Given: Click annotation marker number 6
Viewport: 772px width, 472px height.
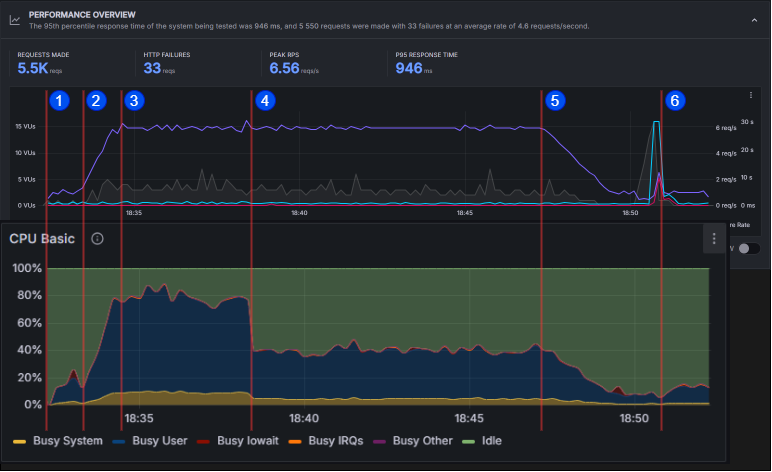Looking at the screenshot, I should 676,100.
